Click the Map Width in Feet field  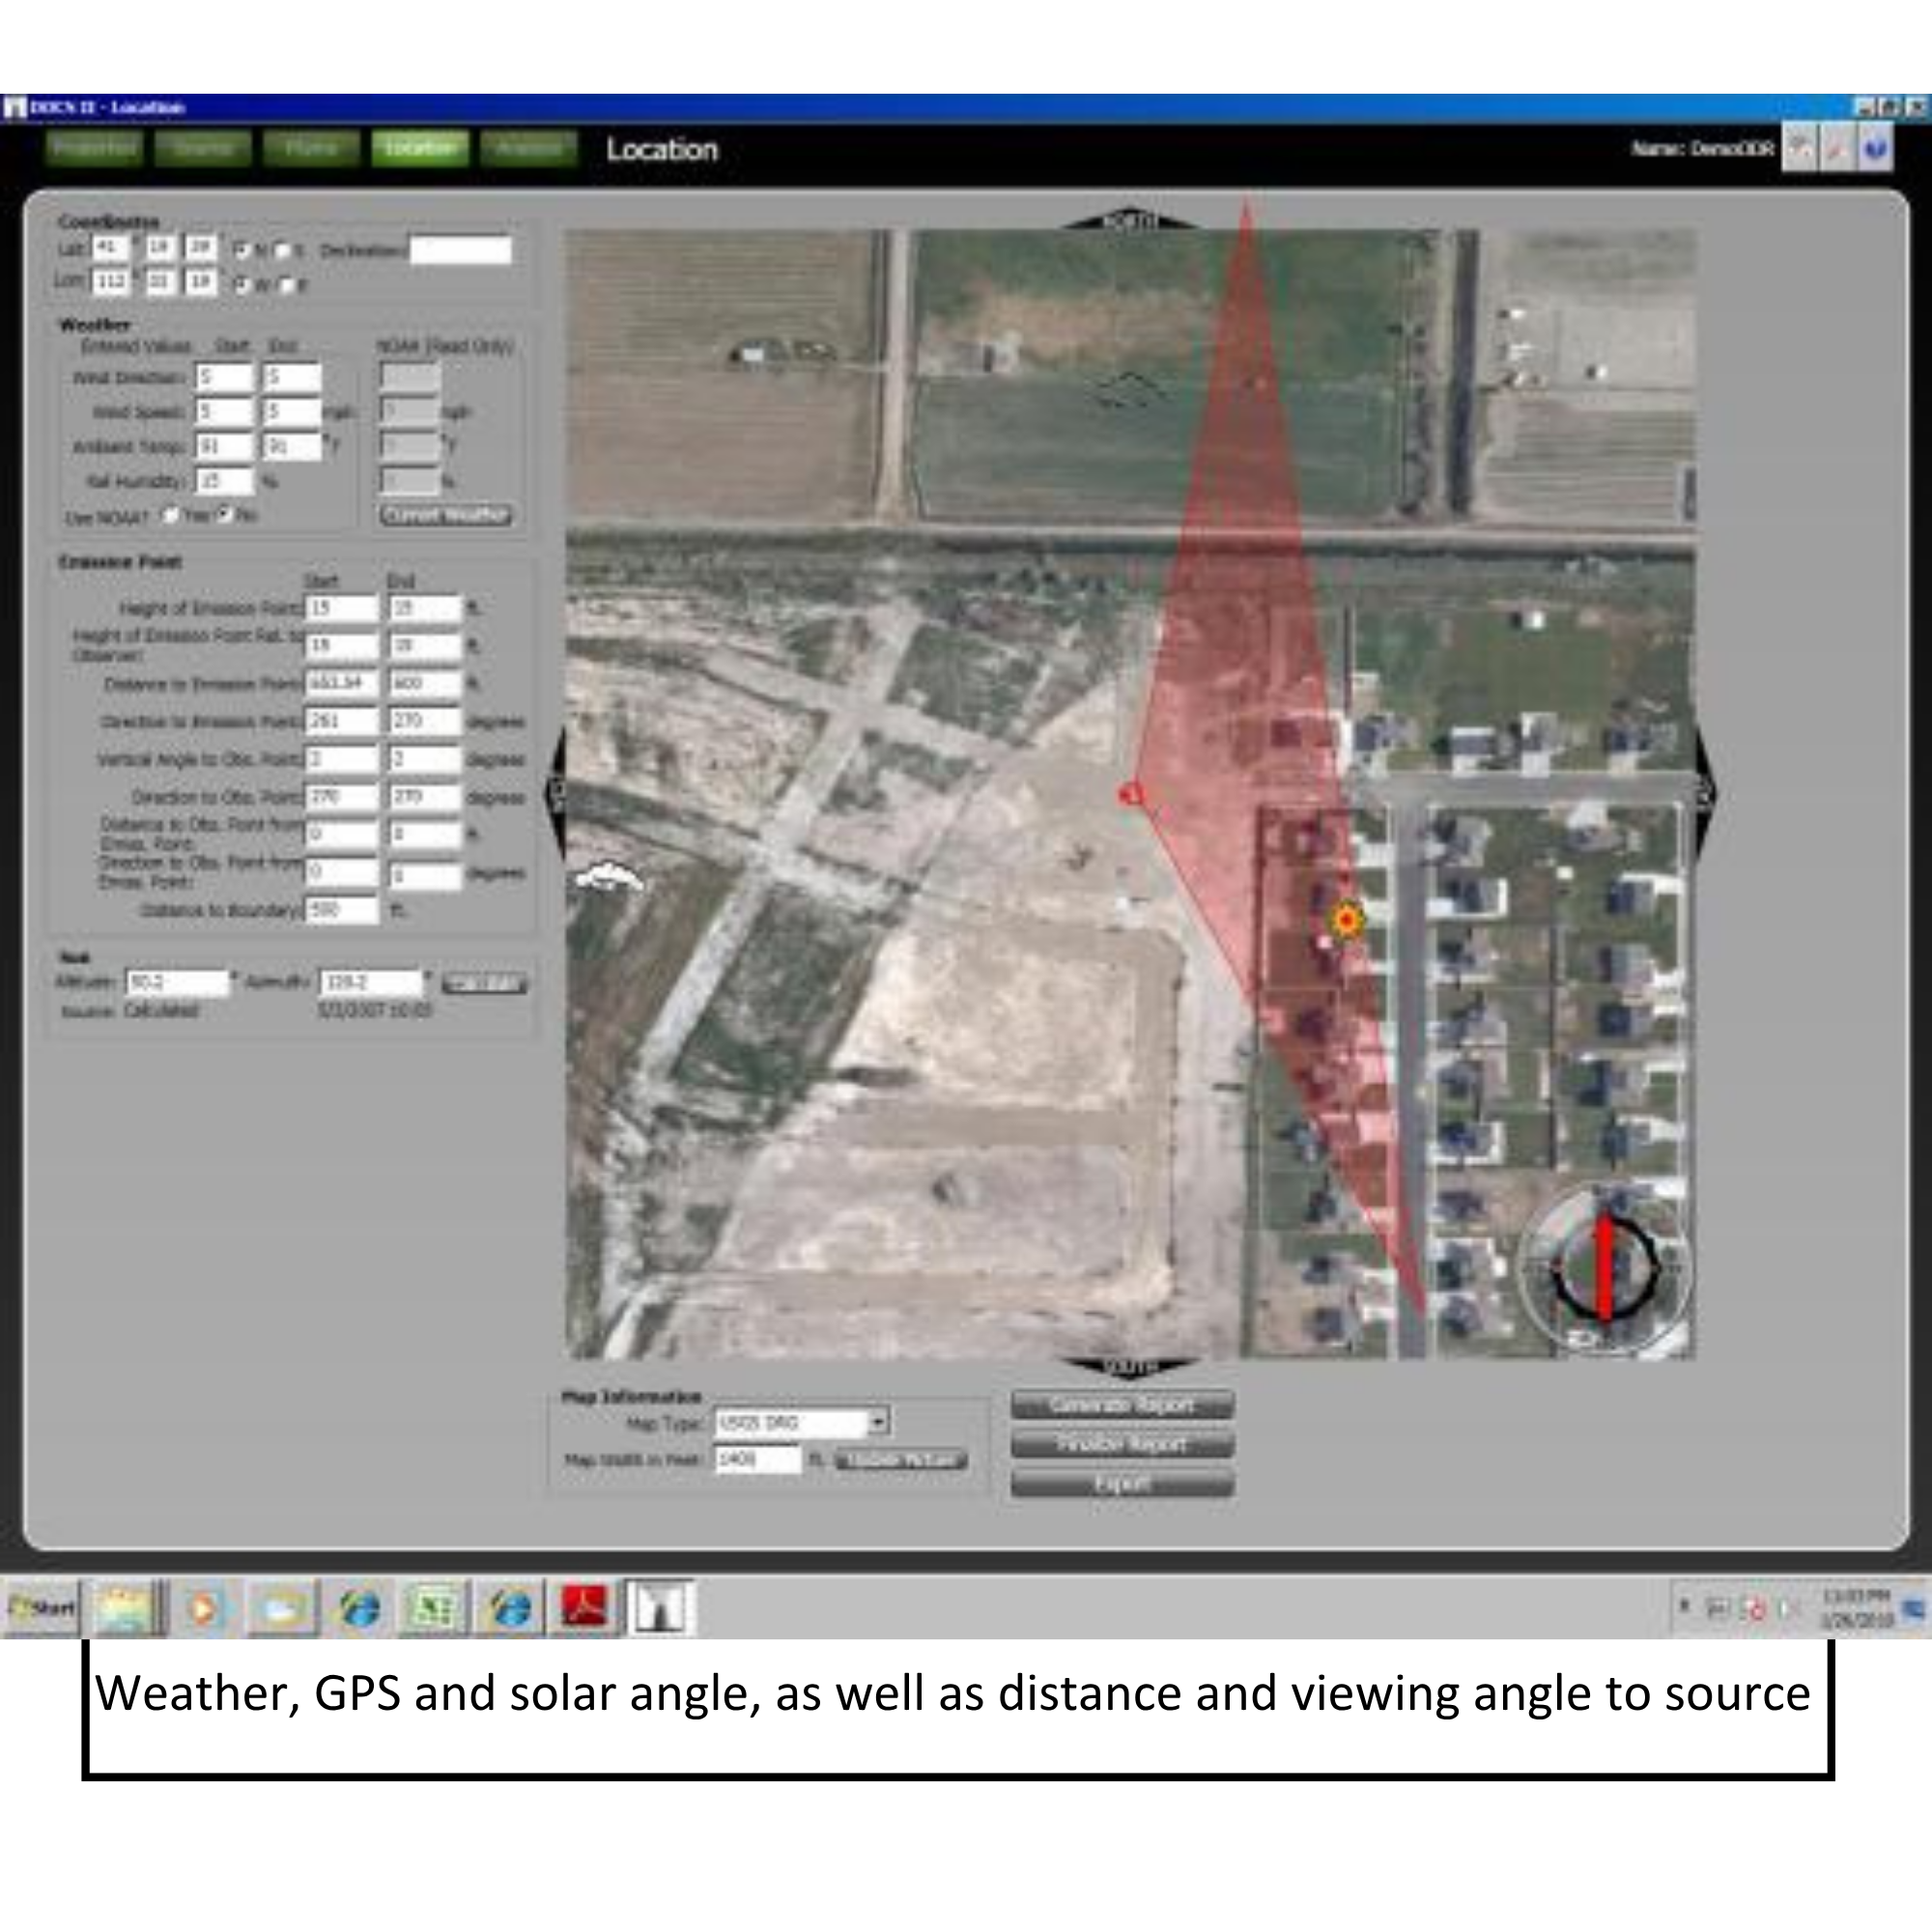pos(758,1460)
